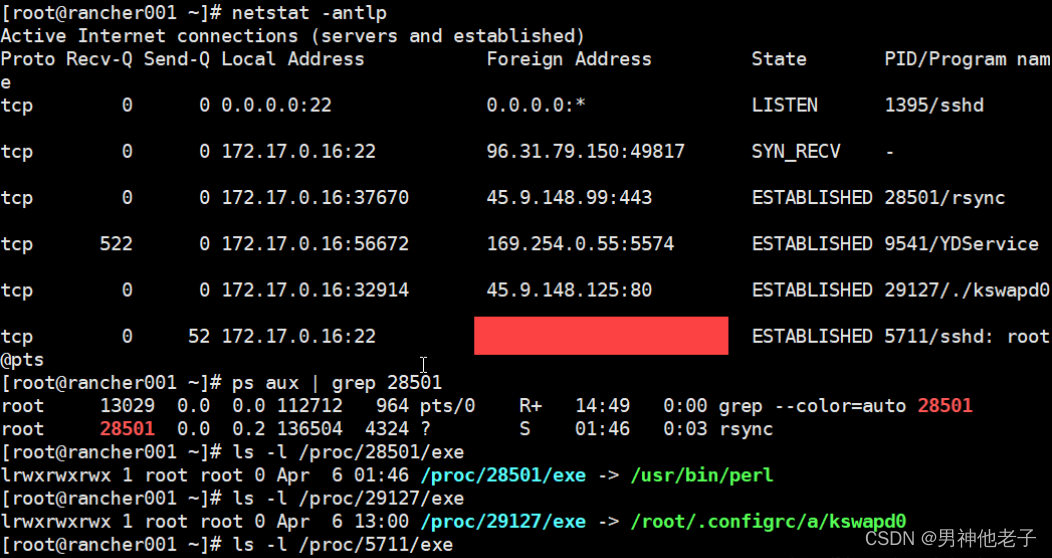
Task: Click the '5711/sshd: root' program entry
Action: [967, 337]
